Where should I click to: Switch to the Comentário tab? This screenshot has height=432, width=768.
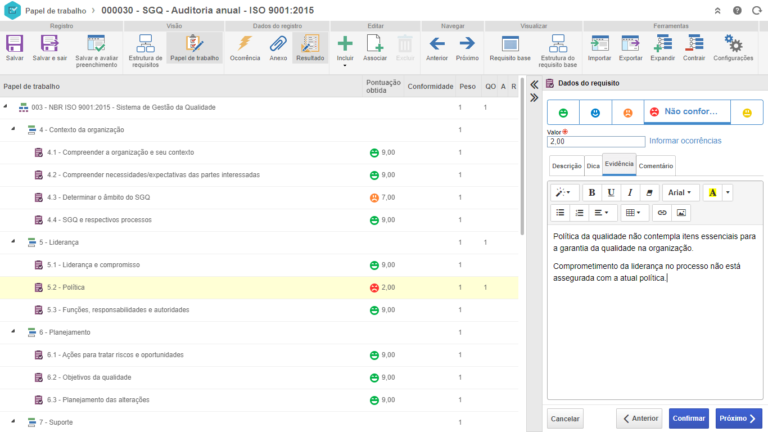(x=655, y=165)
